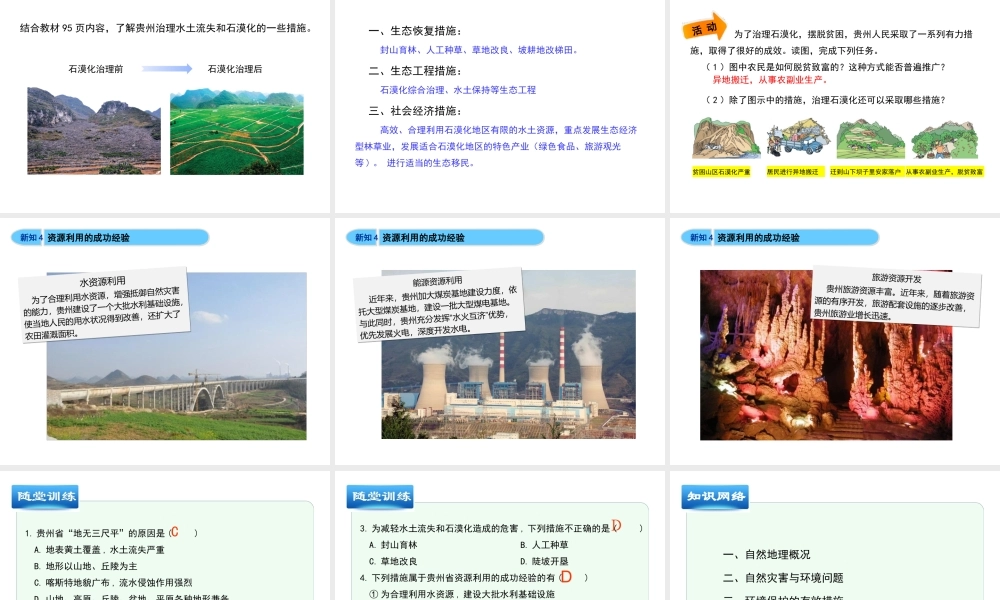Screen dimensions: 1000x600
Task: Click question 1 about 地无三尺平
Action: [111, 533]
